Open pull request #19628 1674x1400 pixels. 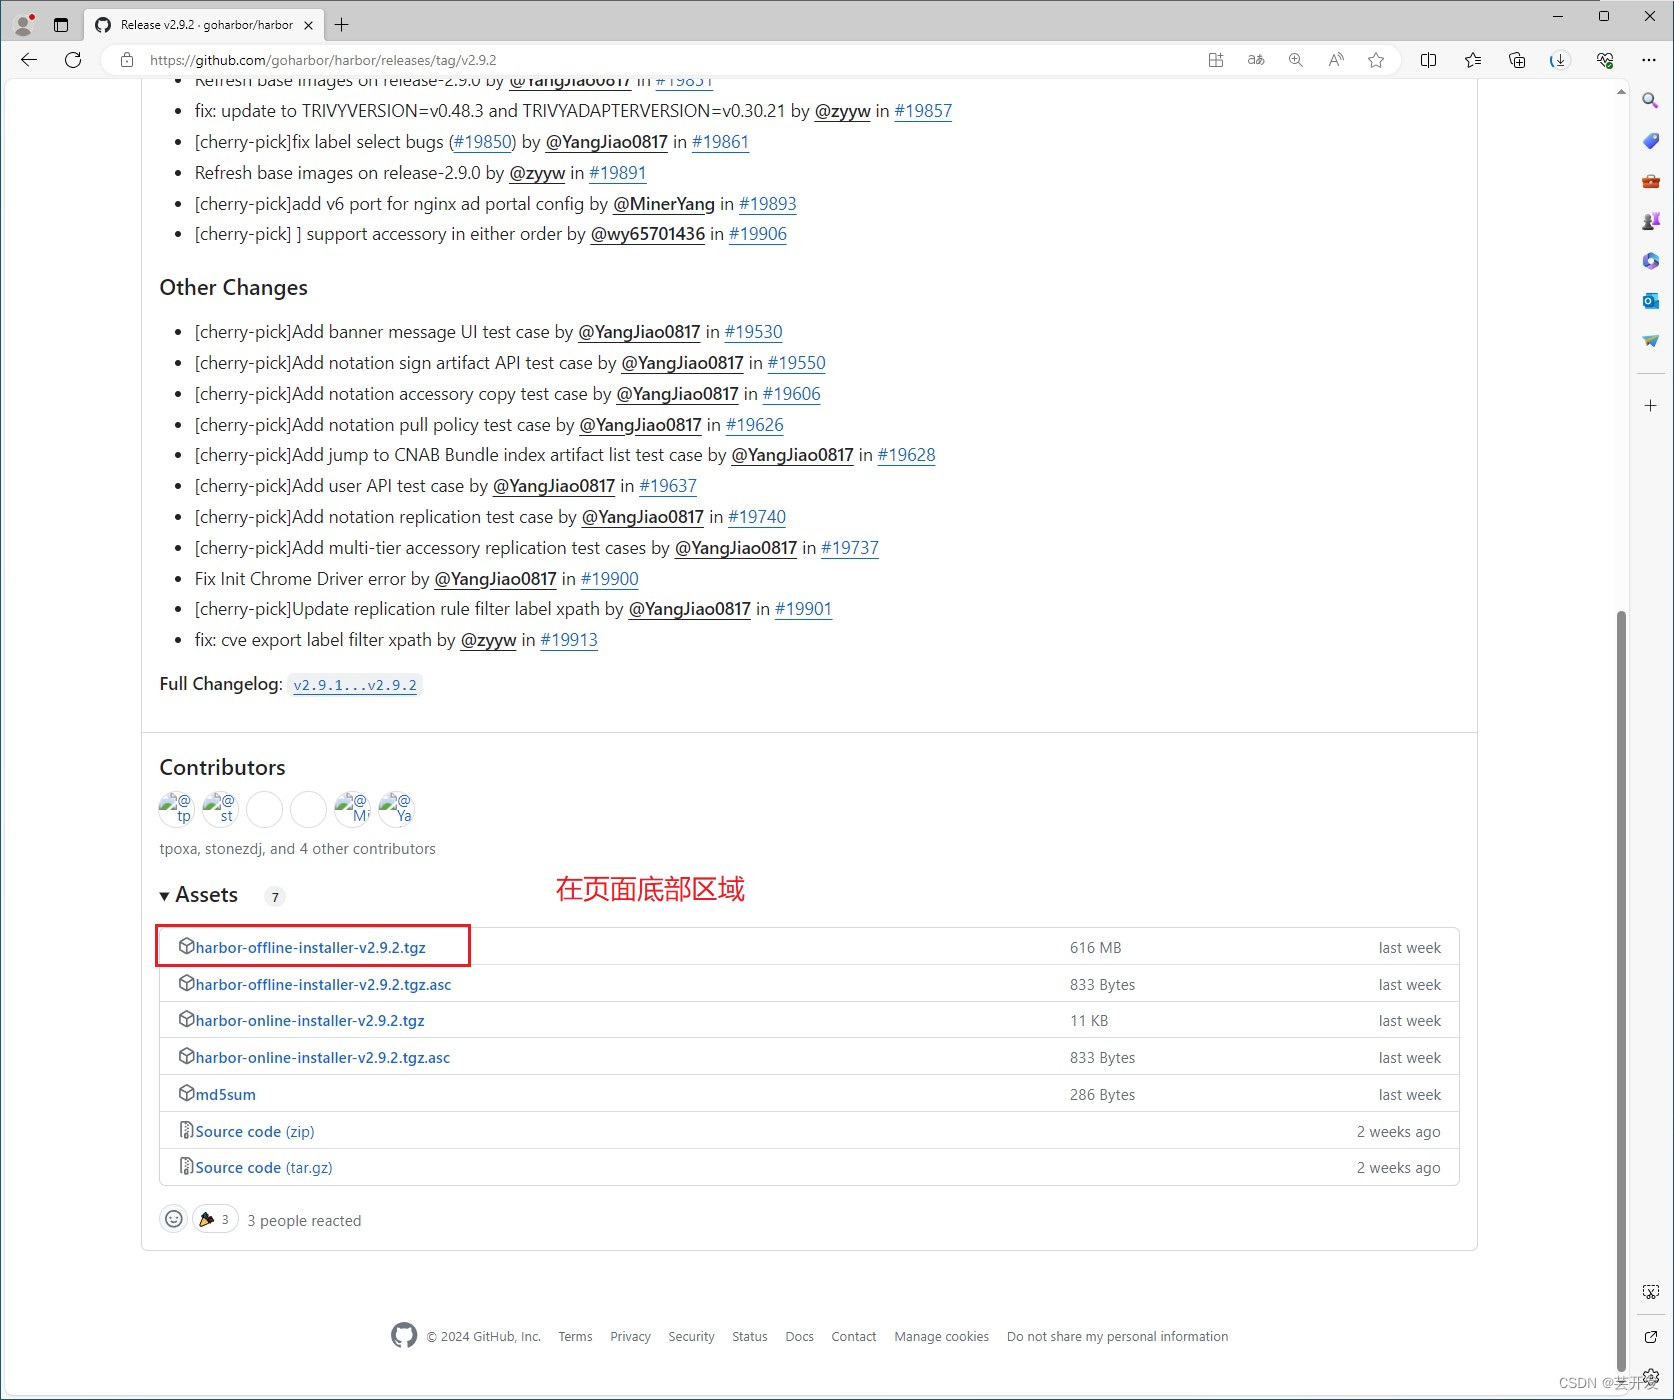906,455
